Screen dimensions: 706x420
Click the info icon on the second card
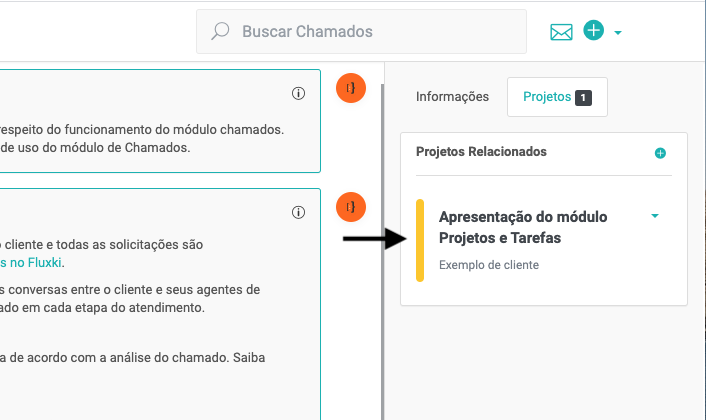(298, 212)
